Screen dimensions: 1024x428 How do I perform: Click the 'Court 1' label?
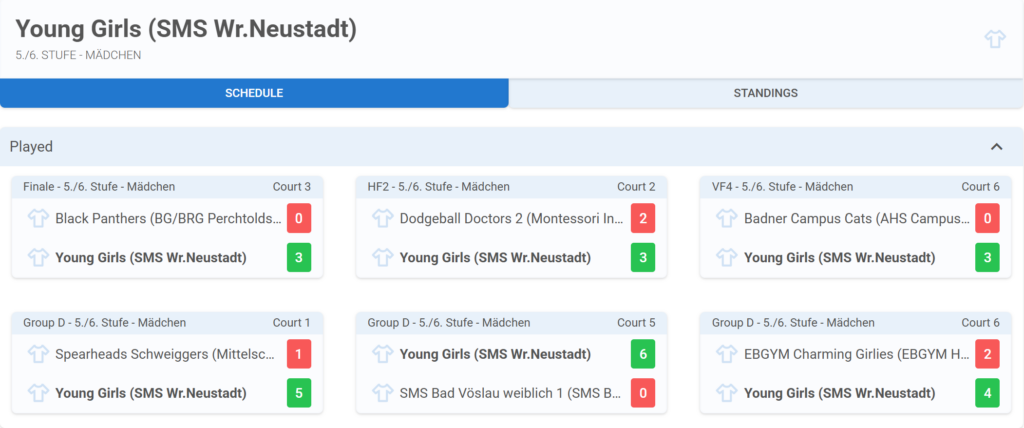292,323
